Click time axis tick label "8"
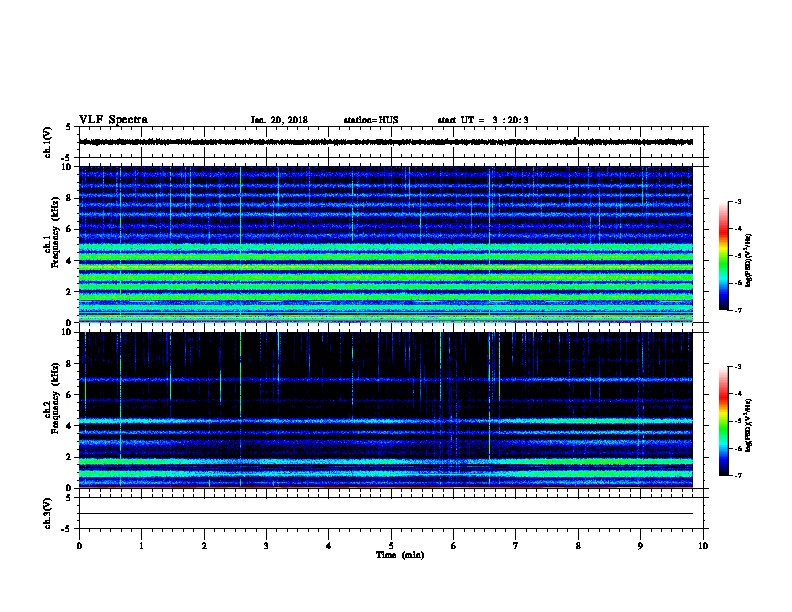 point(578,546)
